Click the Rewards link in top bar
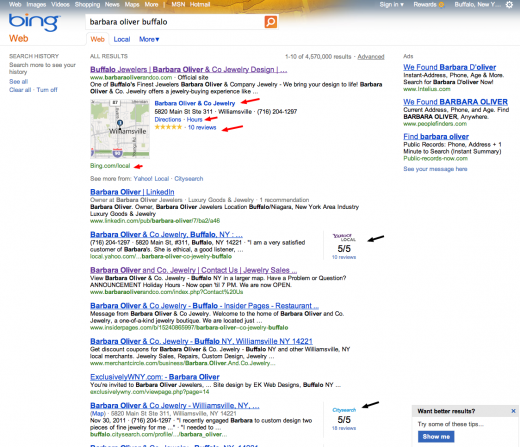The image size is (520, 447). (x=425, y=5)
